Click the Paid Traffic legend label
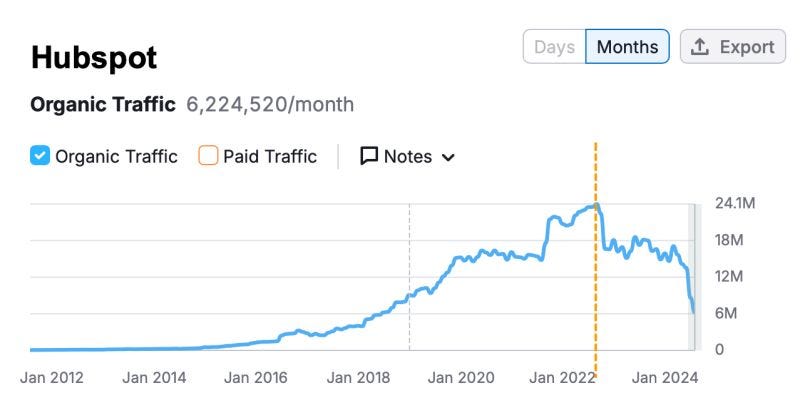800x418 pixels. click(x=270, y=156)
